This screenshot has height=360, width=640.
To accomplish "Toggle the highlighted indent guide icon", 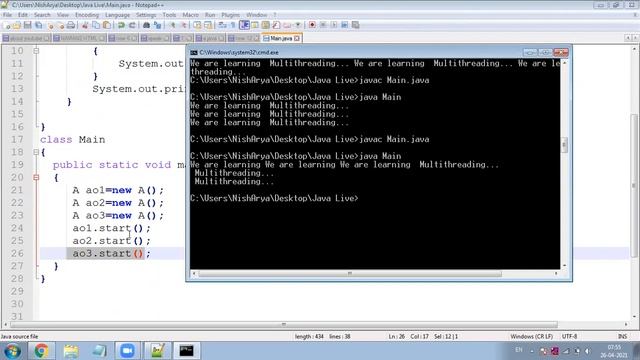I will pos(244,25).
